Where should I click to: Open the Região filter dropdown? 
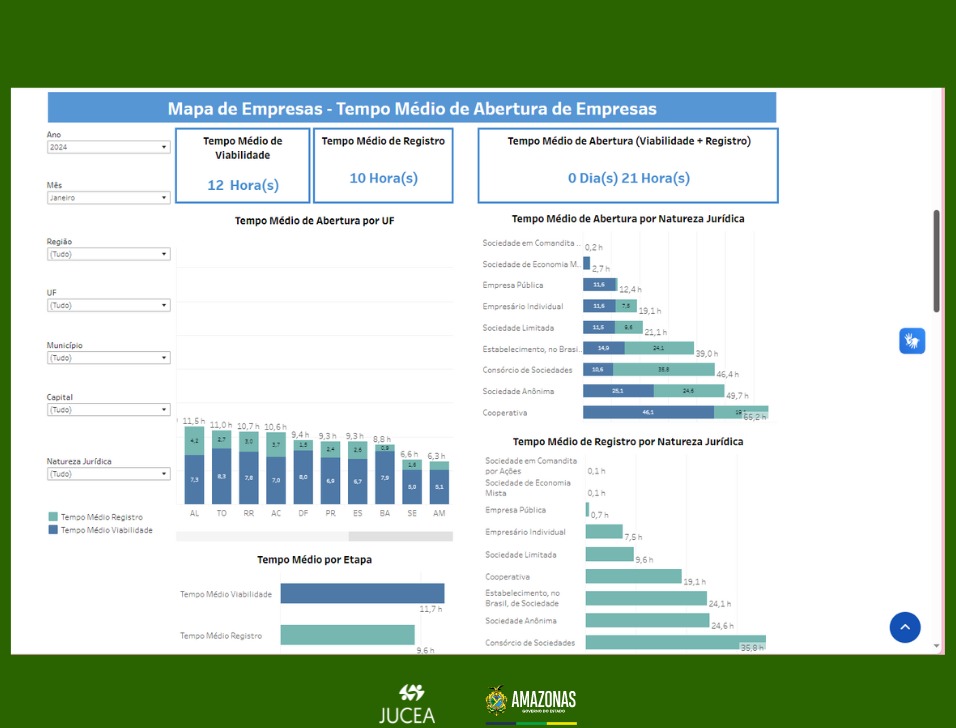108,254
